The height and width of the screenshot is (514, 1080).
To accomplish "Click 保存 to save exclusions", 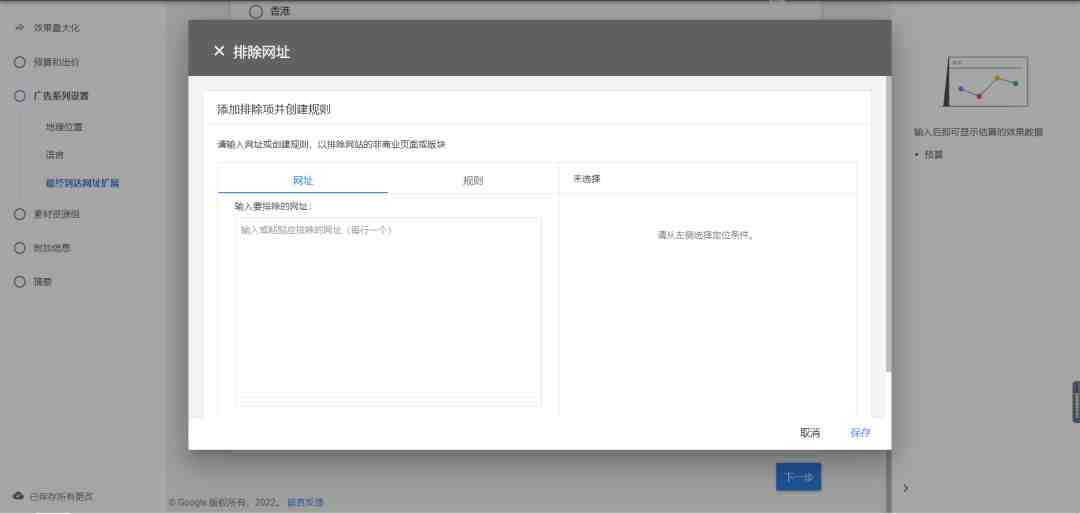I will tap(860, 433).
